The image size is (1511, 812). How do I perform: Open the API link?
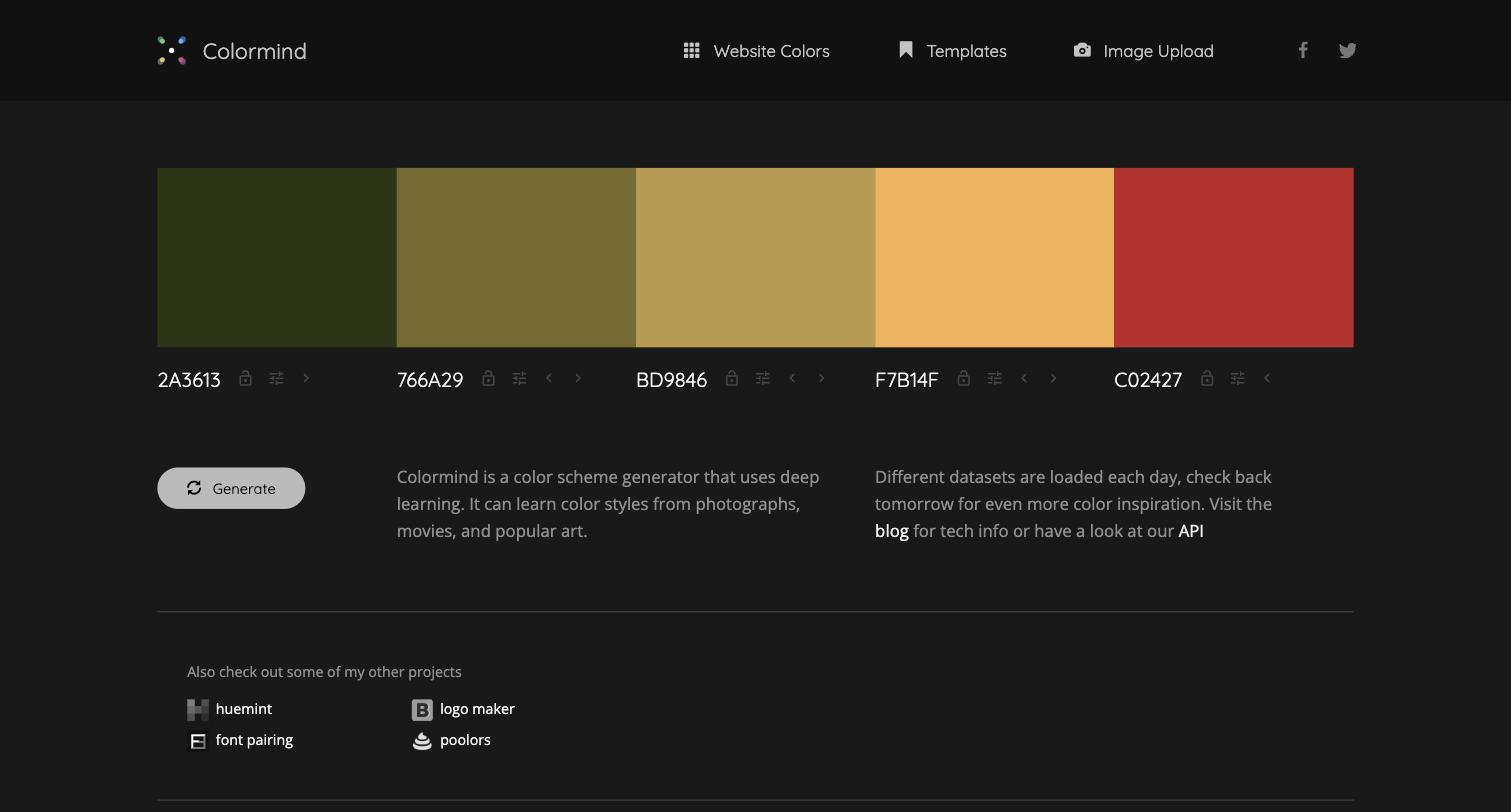(1190, 531)
